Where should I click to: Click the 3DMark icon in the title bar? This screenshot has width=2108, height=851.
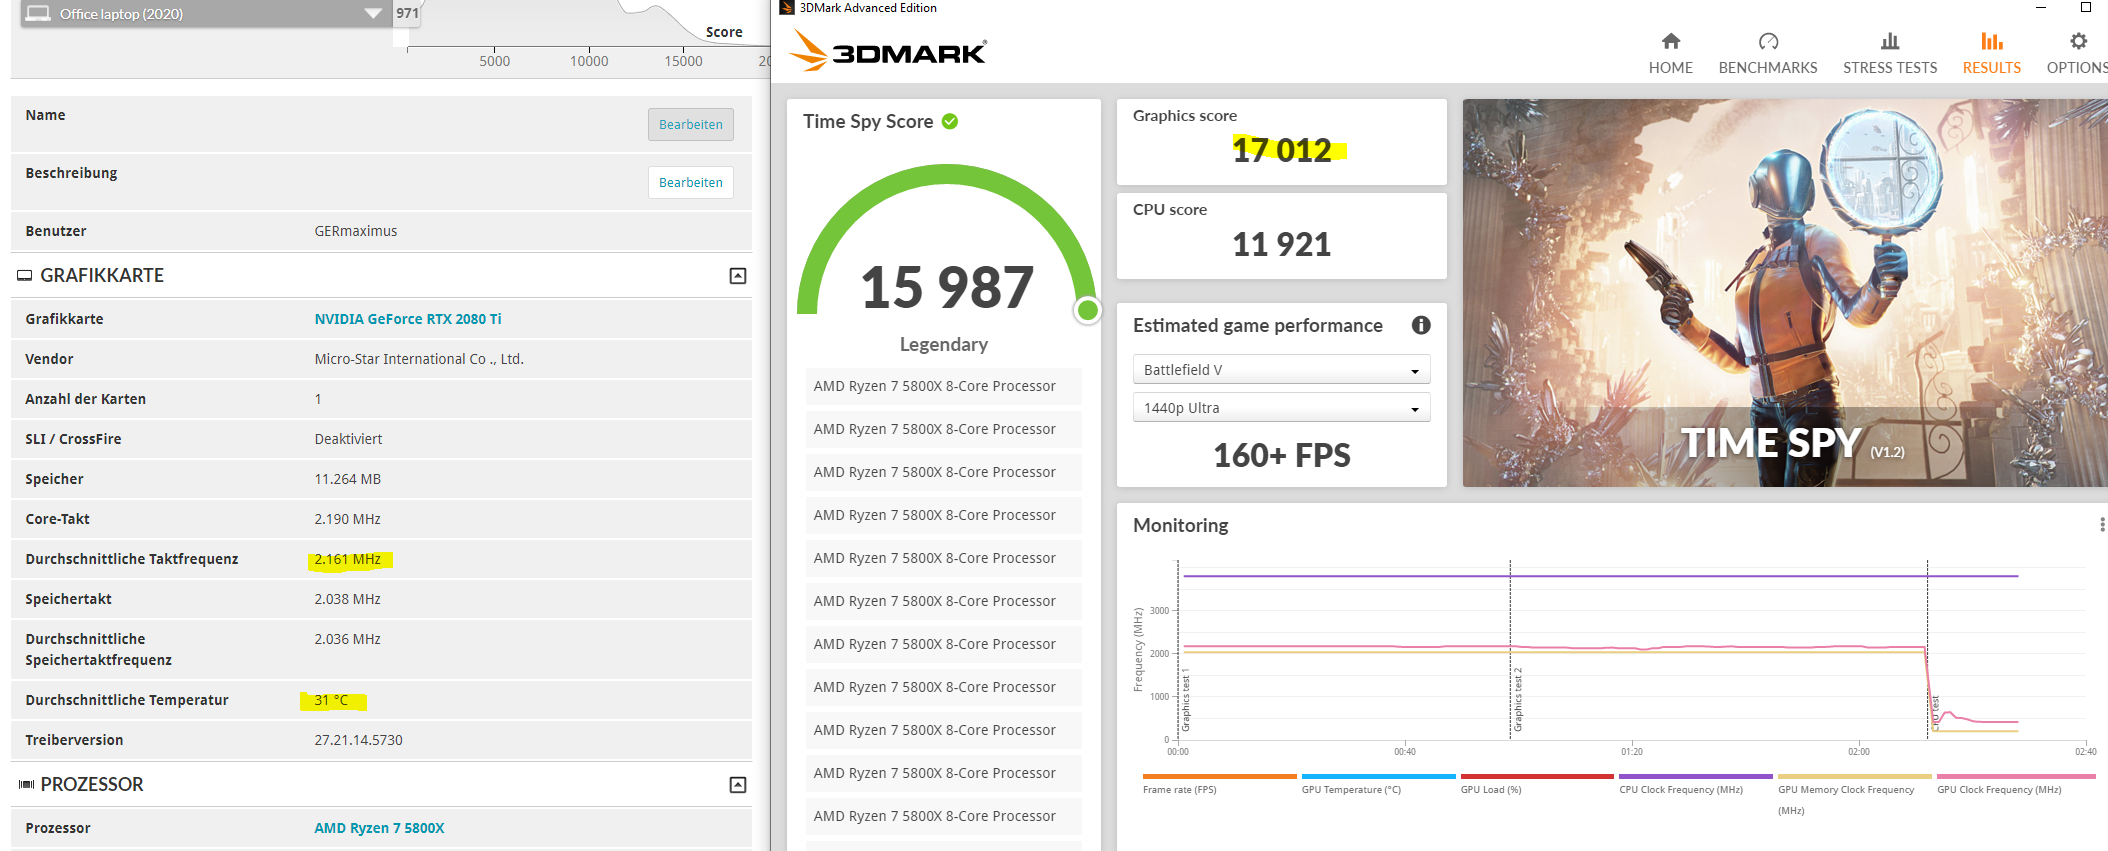click(x=787, y=8)
